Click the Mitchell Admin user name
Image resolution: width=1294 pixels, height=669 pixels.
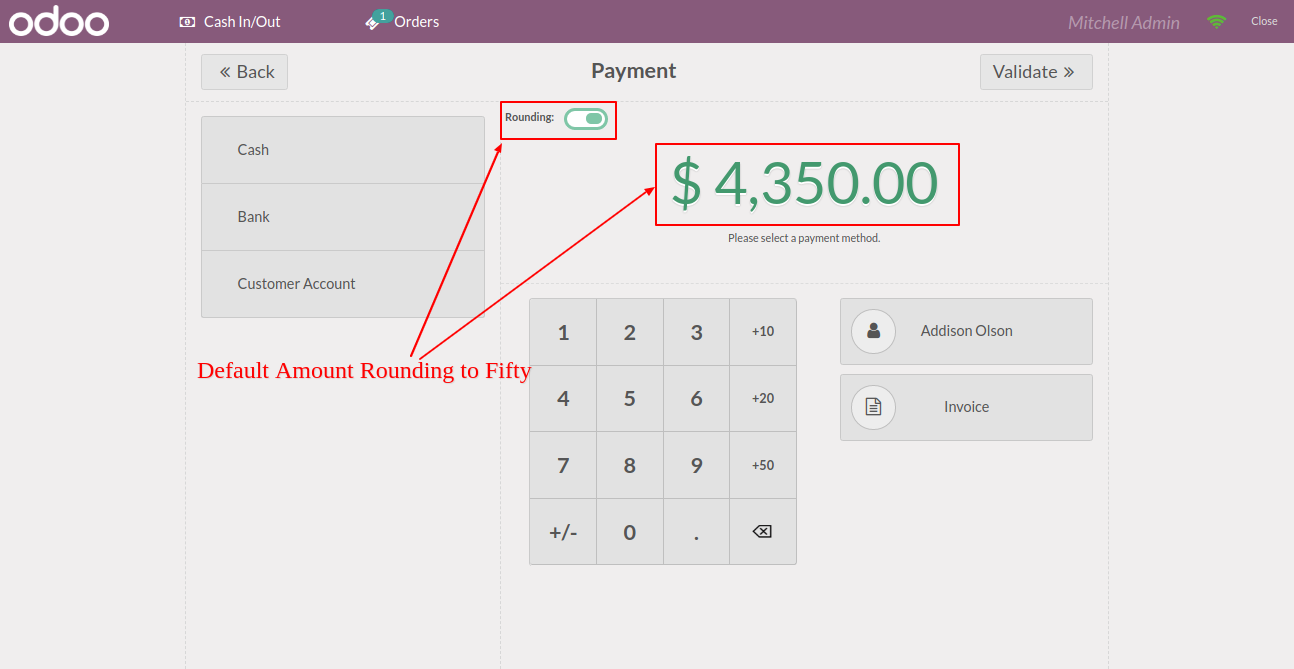point(1123,22)
